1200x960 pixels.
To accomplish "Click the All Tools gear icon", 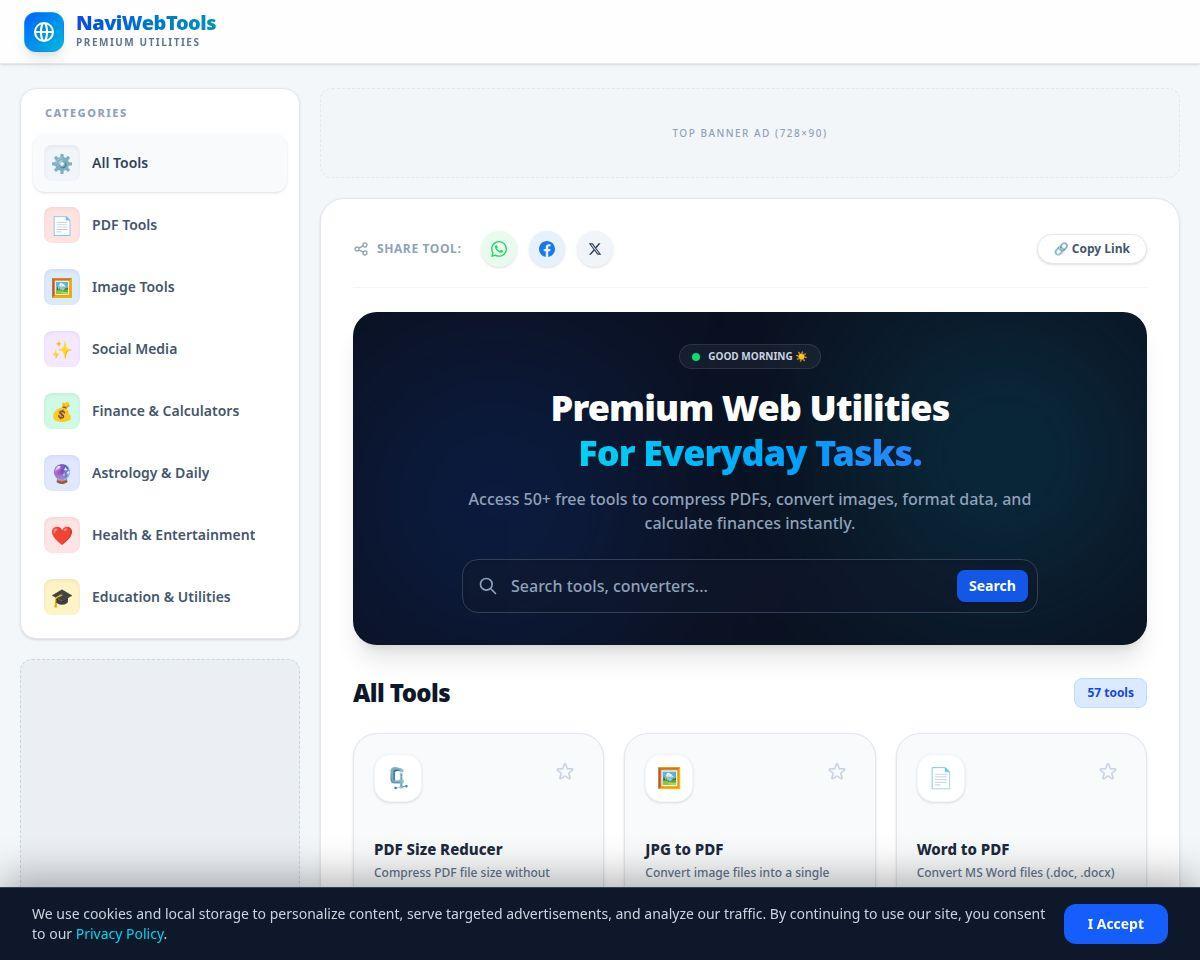I will coord(62,163).
